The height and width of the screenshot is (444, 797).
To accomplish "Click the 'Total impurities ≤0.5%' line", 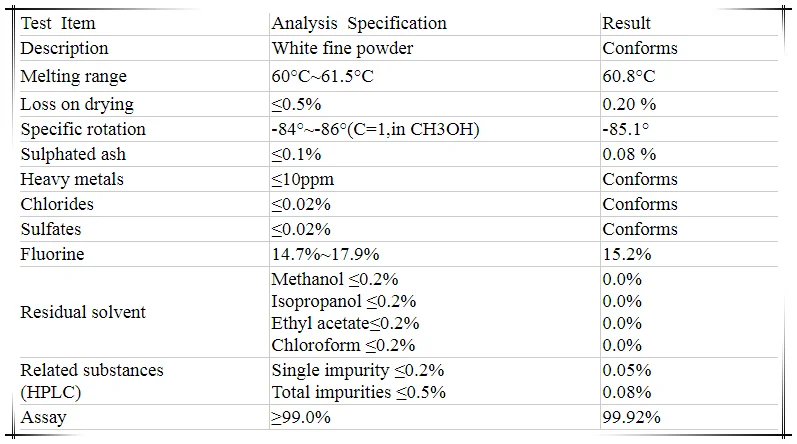I will 358,392.
